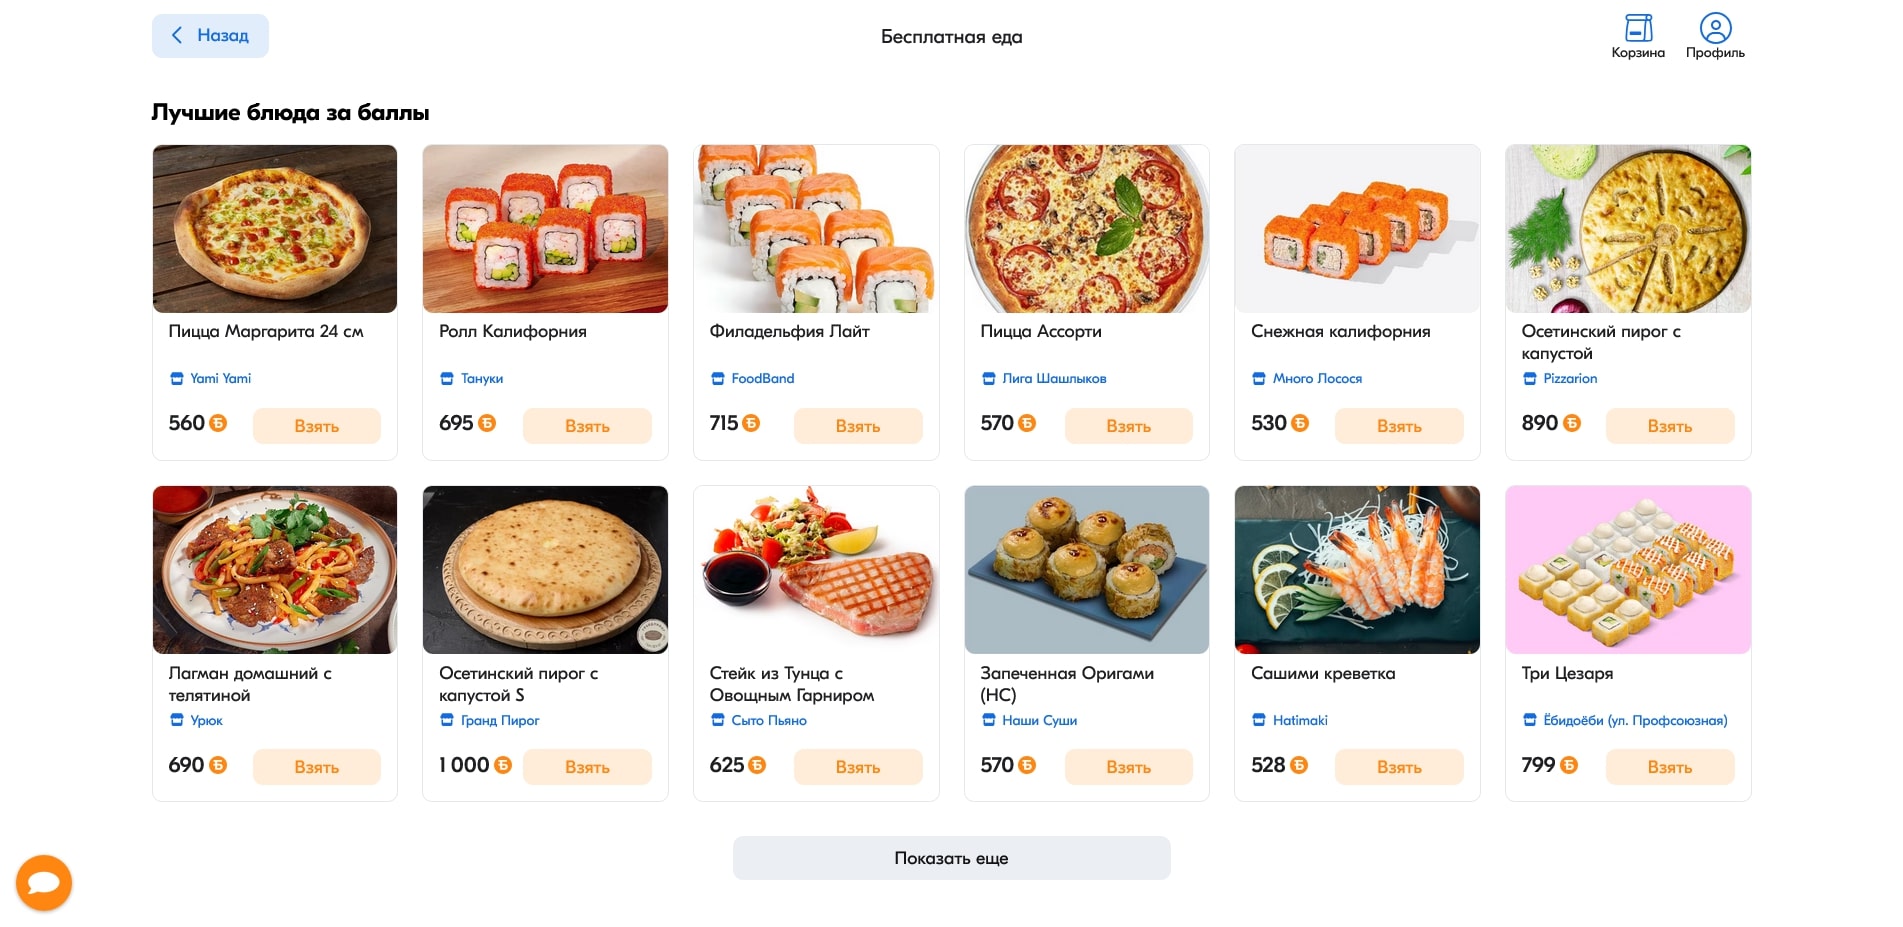Open the Пицца Ассорти photo
This screenshot has height=927, width=1903.
1087,229
